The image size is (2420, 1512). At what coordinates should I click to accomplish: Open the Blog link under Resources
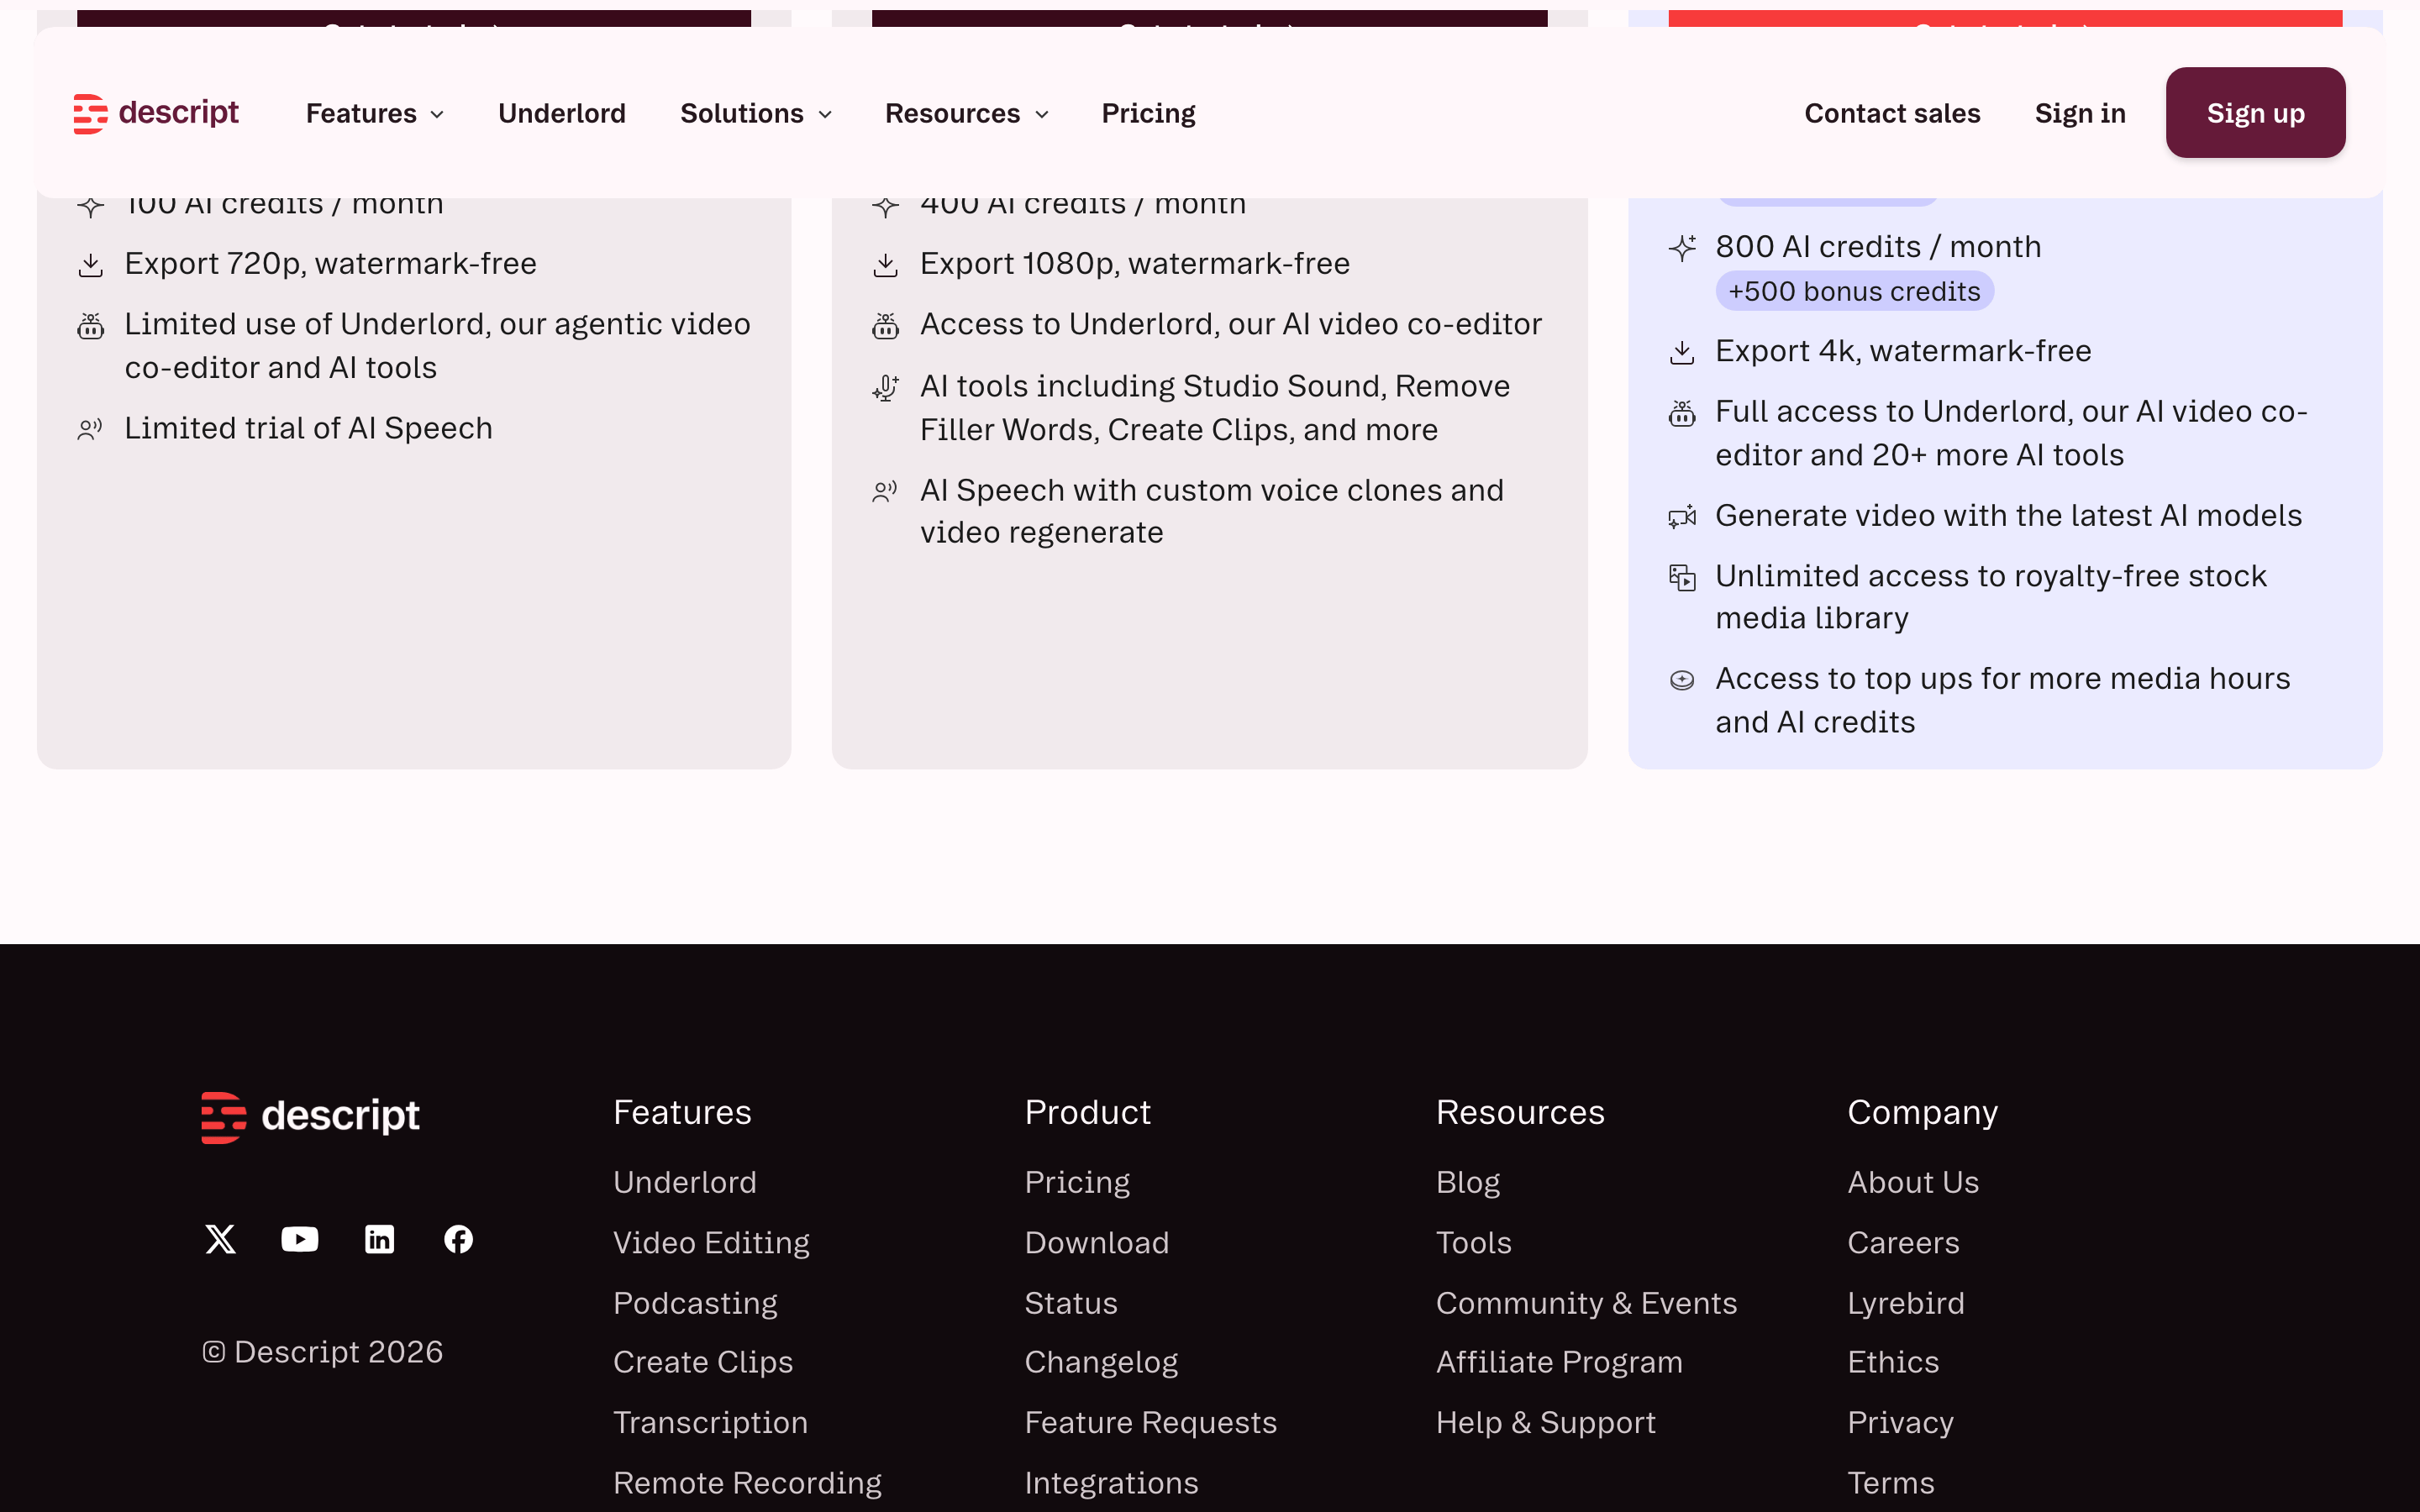coord(1468,1182)
